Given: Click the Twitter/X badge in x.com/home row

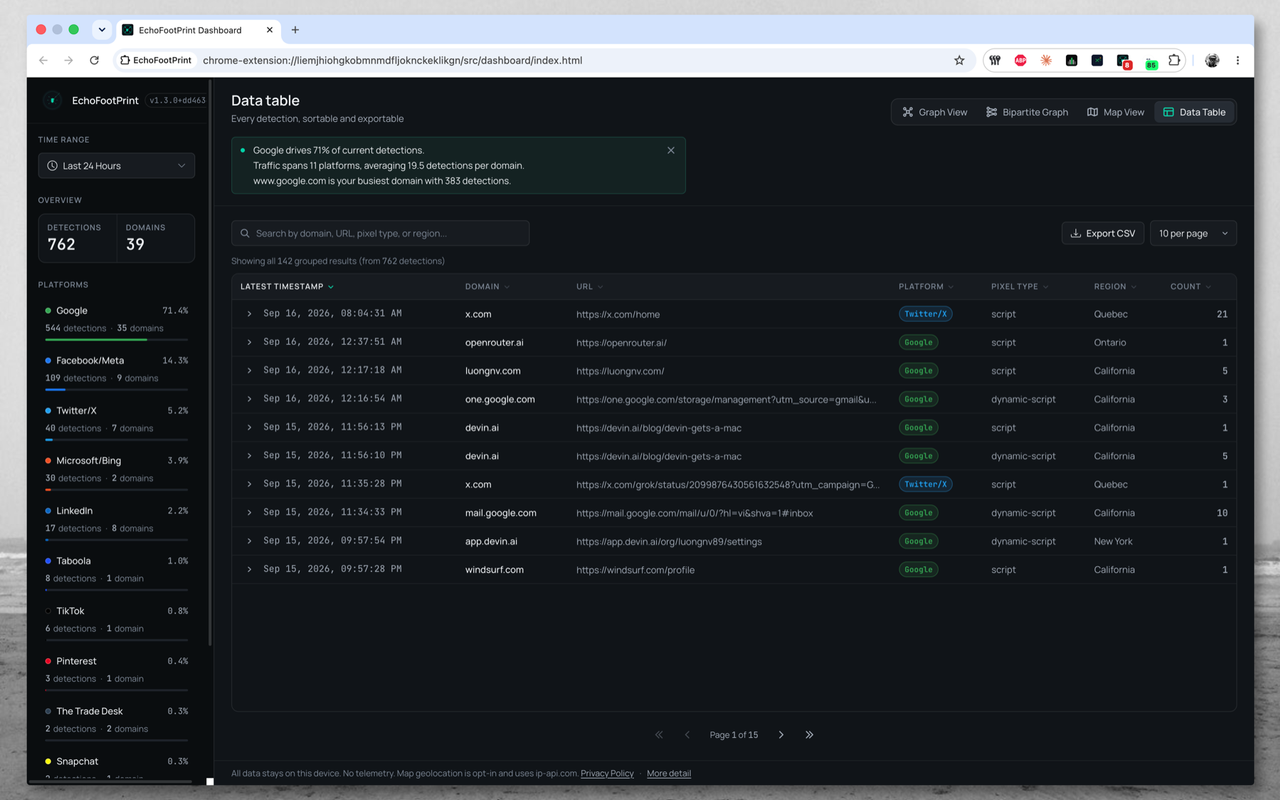Looking at the screenshot, I should pos(926,314).
